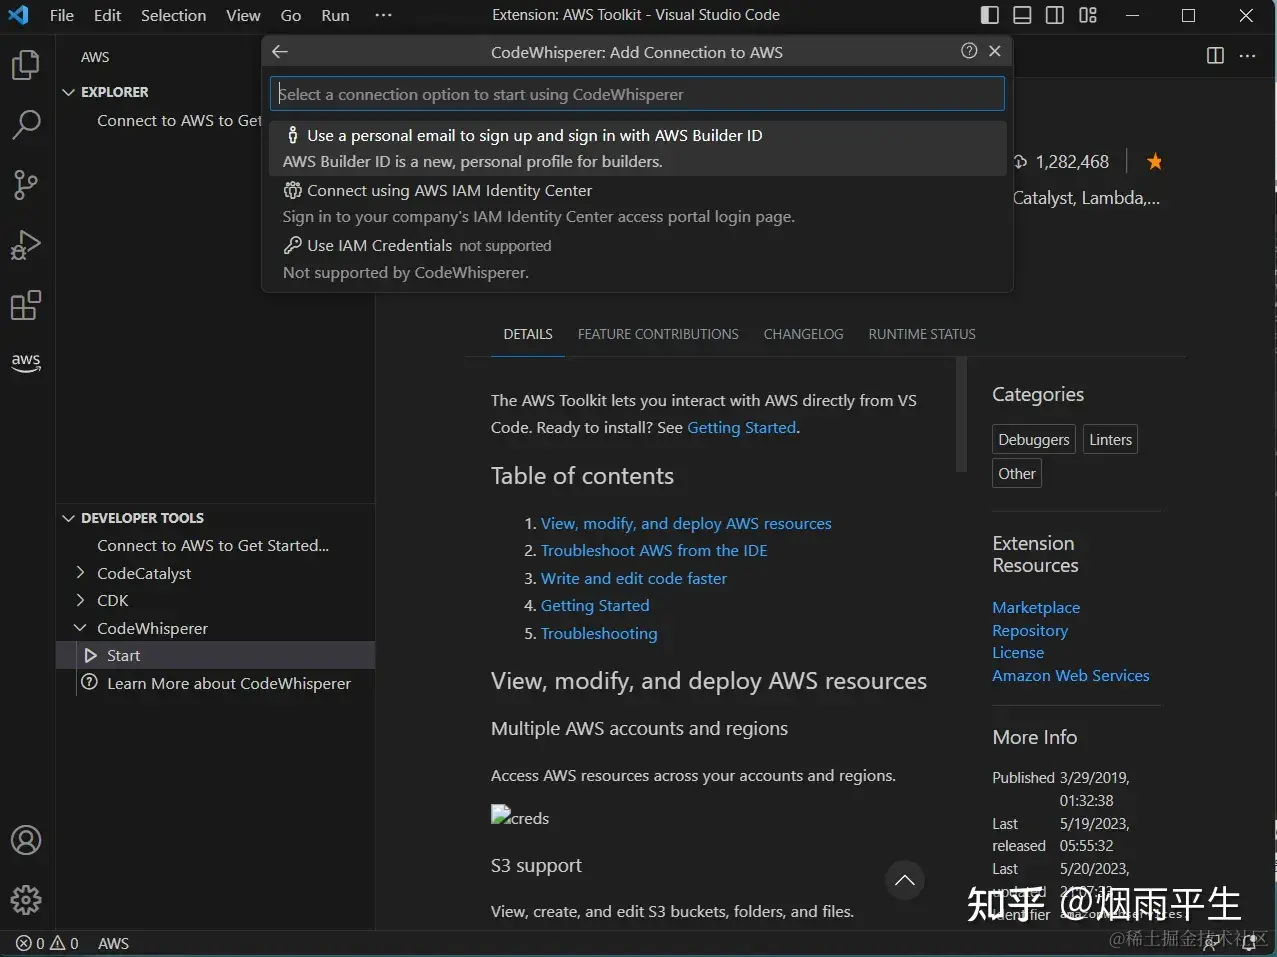Open the Run and Debug view
Image resolution: width=1277 pixels, height=957 pixels.
coord(25,245)
